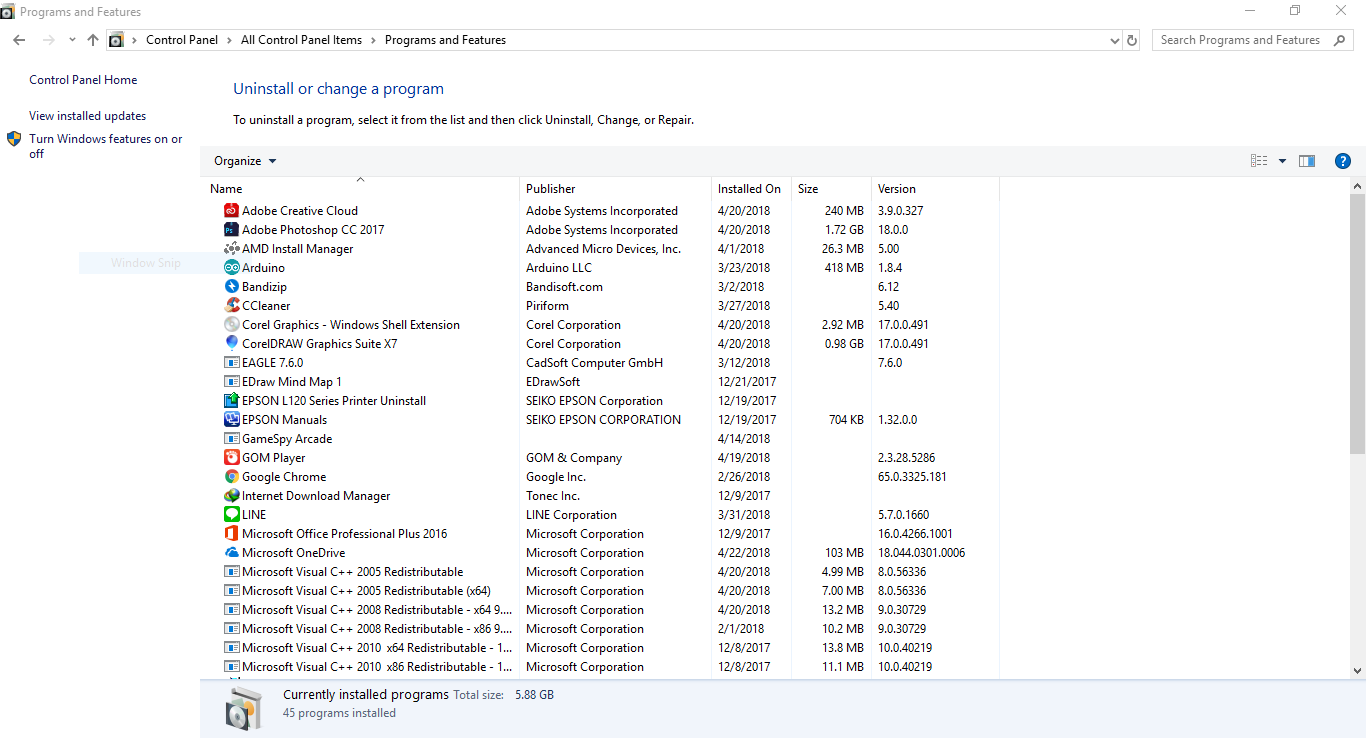Image resolution: width=1366 pixels, height=738 pixels.
Task: Click the Microsoft OneDrive icon
Action: [232, 553]
